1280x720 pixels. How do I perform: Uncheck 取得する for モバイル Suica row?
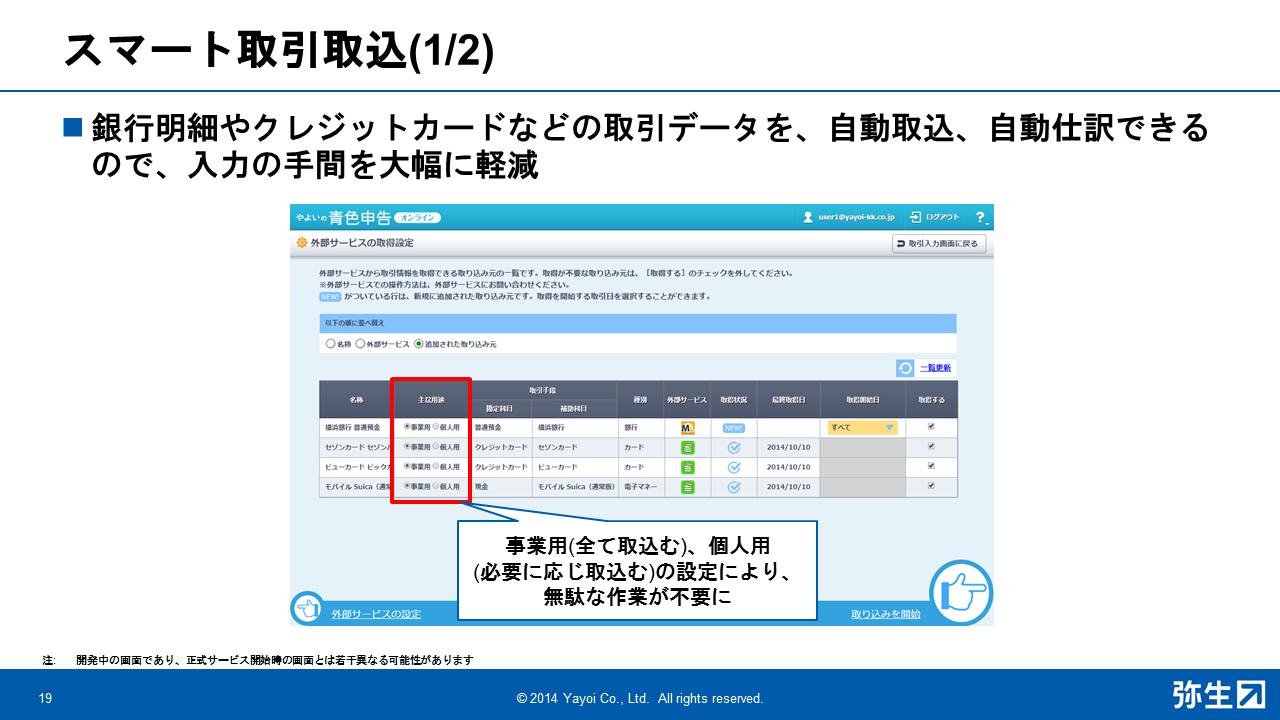[x=931, y=486]
